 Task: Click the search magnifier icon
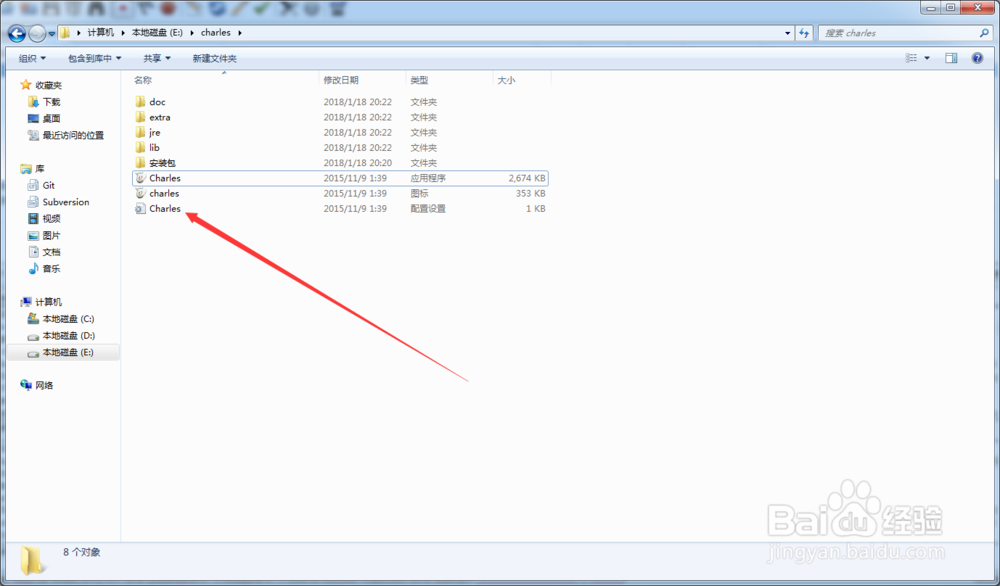[x=985, y=33]
